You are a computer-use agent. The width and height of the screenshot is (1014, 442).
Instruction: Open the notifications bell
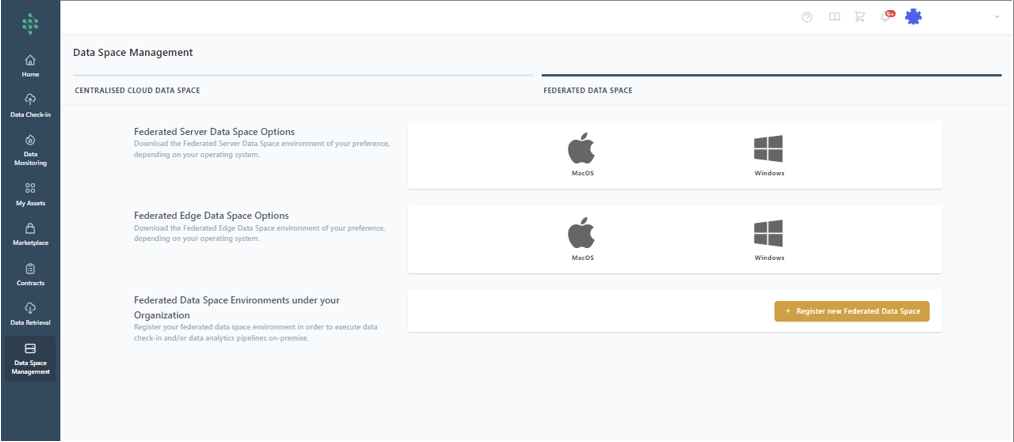(x=886, y=17)
